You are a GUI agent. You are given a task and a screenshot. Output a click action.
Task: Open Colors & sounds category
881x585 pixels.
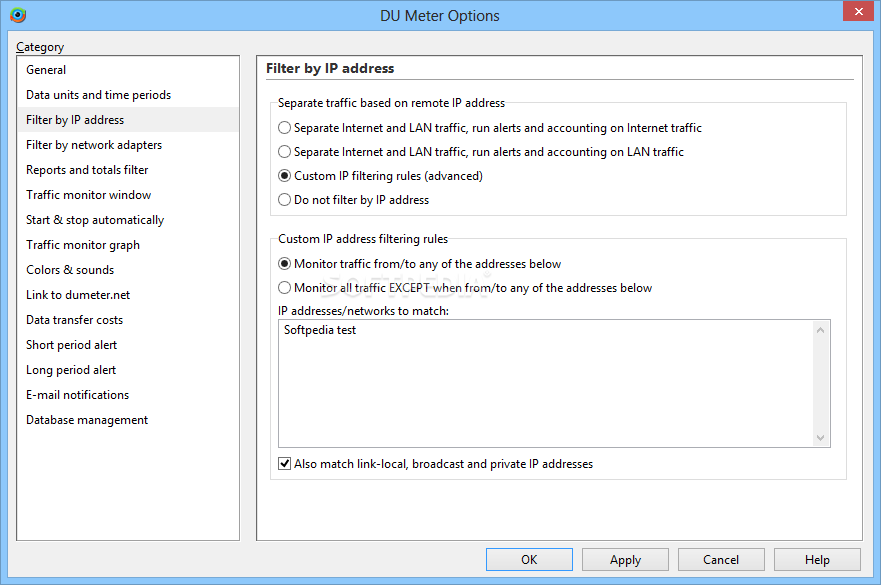[128, 270]
